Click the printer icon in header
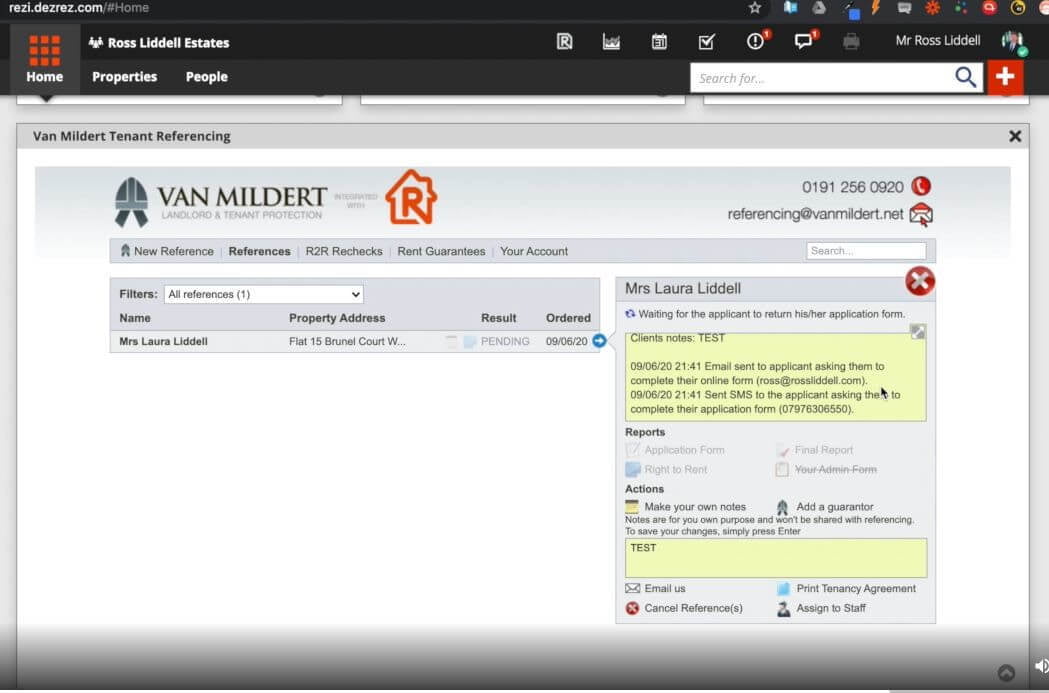This screenshot has width=1049, height=693. click(851, 42)
